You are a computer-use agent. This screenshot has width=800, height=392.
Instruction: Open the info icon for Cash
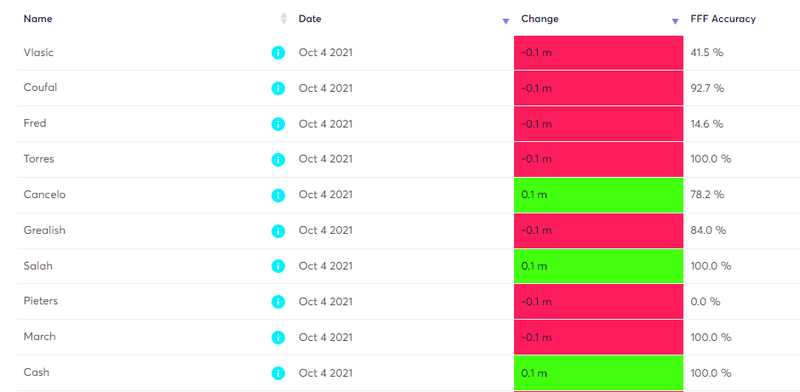coord(278,373)
